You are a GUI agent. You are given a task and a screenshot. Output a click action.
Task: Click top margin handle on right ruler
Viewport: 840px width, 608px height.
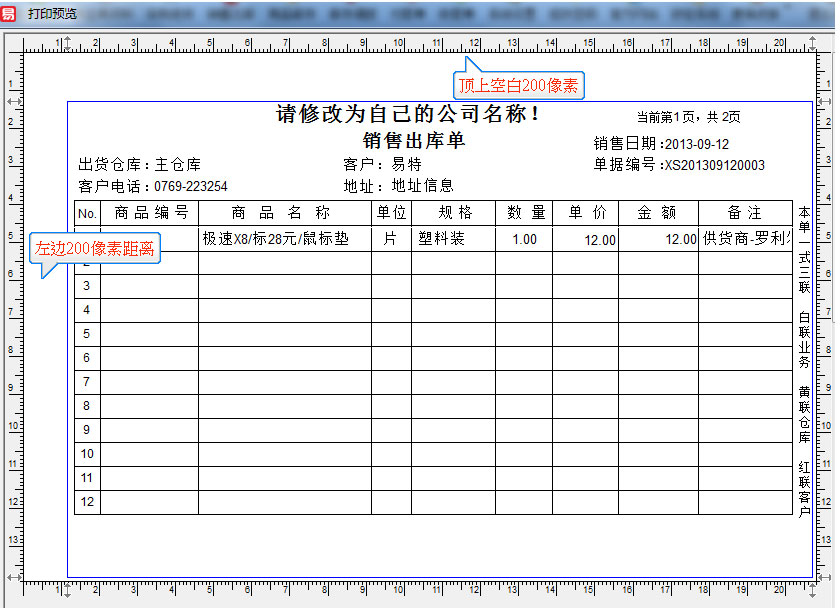coord(827,101)
